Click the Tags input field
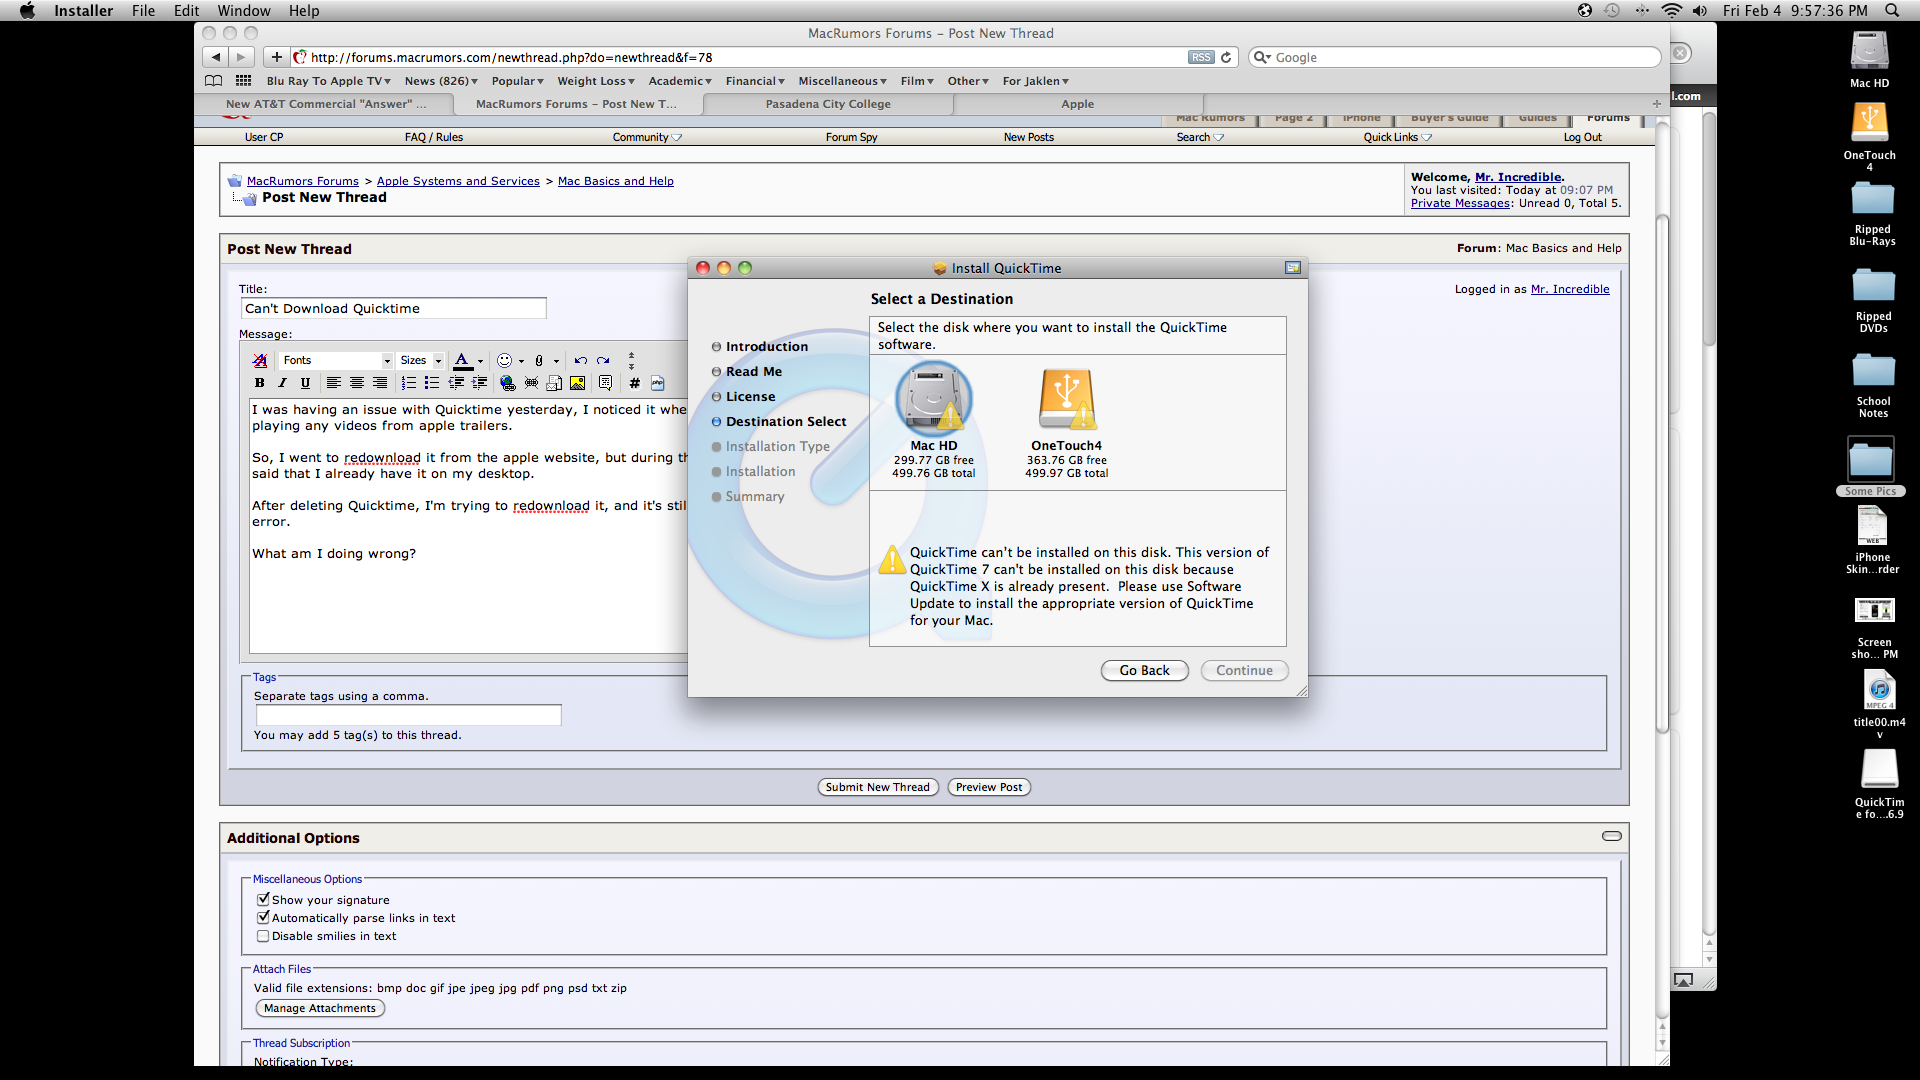 (x=409, y=715)
